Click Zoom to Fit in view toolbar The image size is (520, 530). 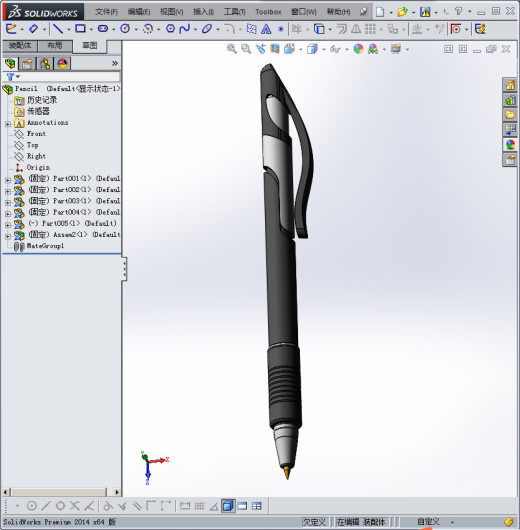click(x=232, y=49)
